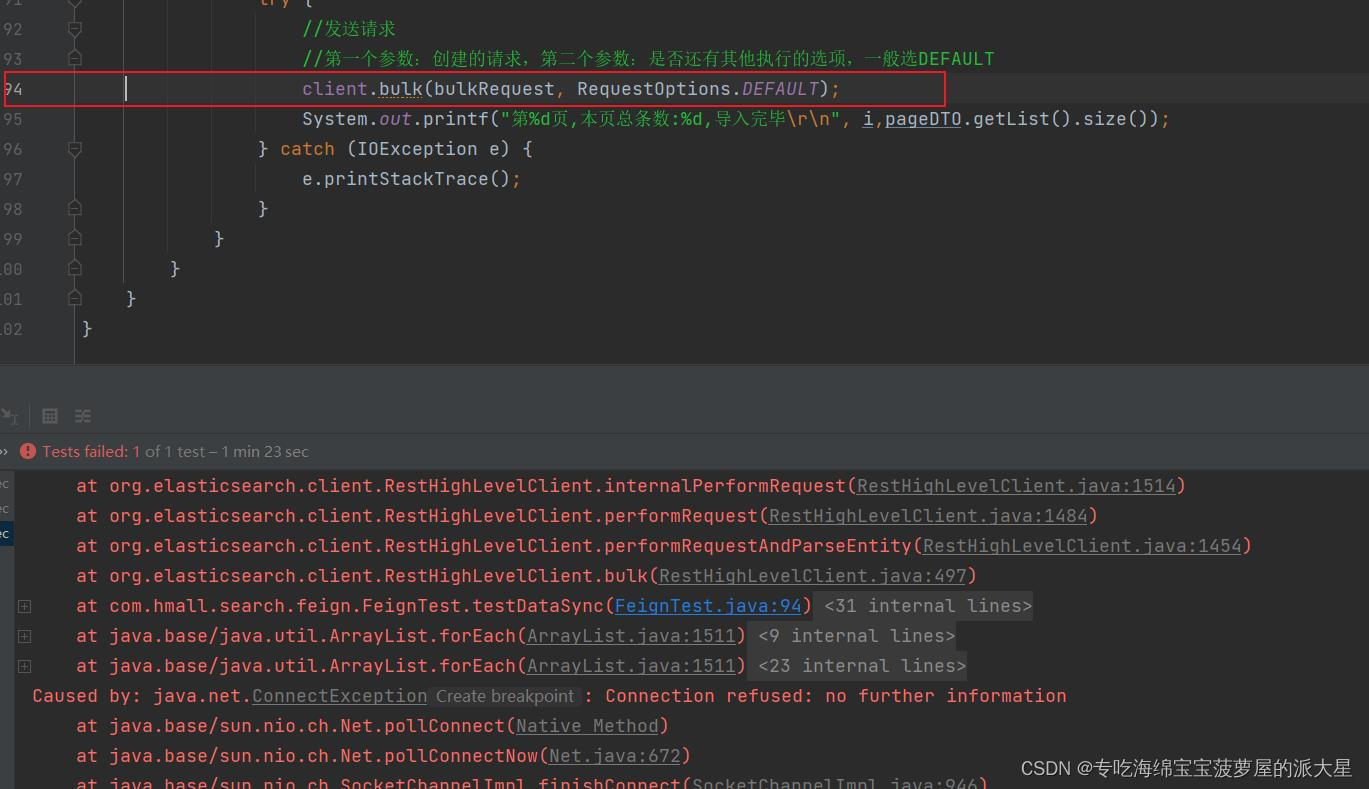The image size is (1369, 789).
Task: Open RestHighLevelClient.java:497 link
Action: (x=813, y=576)
